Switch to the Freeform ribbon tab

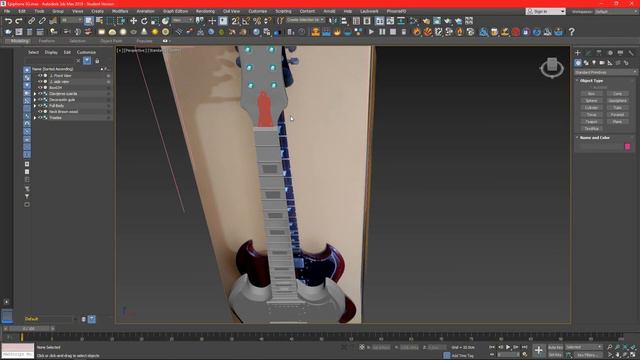pyautogui.click(x=47, y=41)
